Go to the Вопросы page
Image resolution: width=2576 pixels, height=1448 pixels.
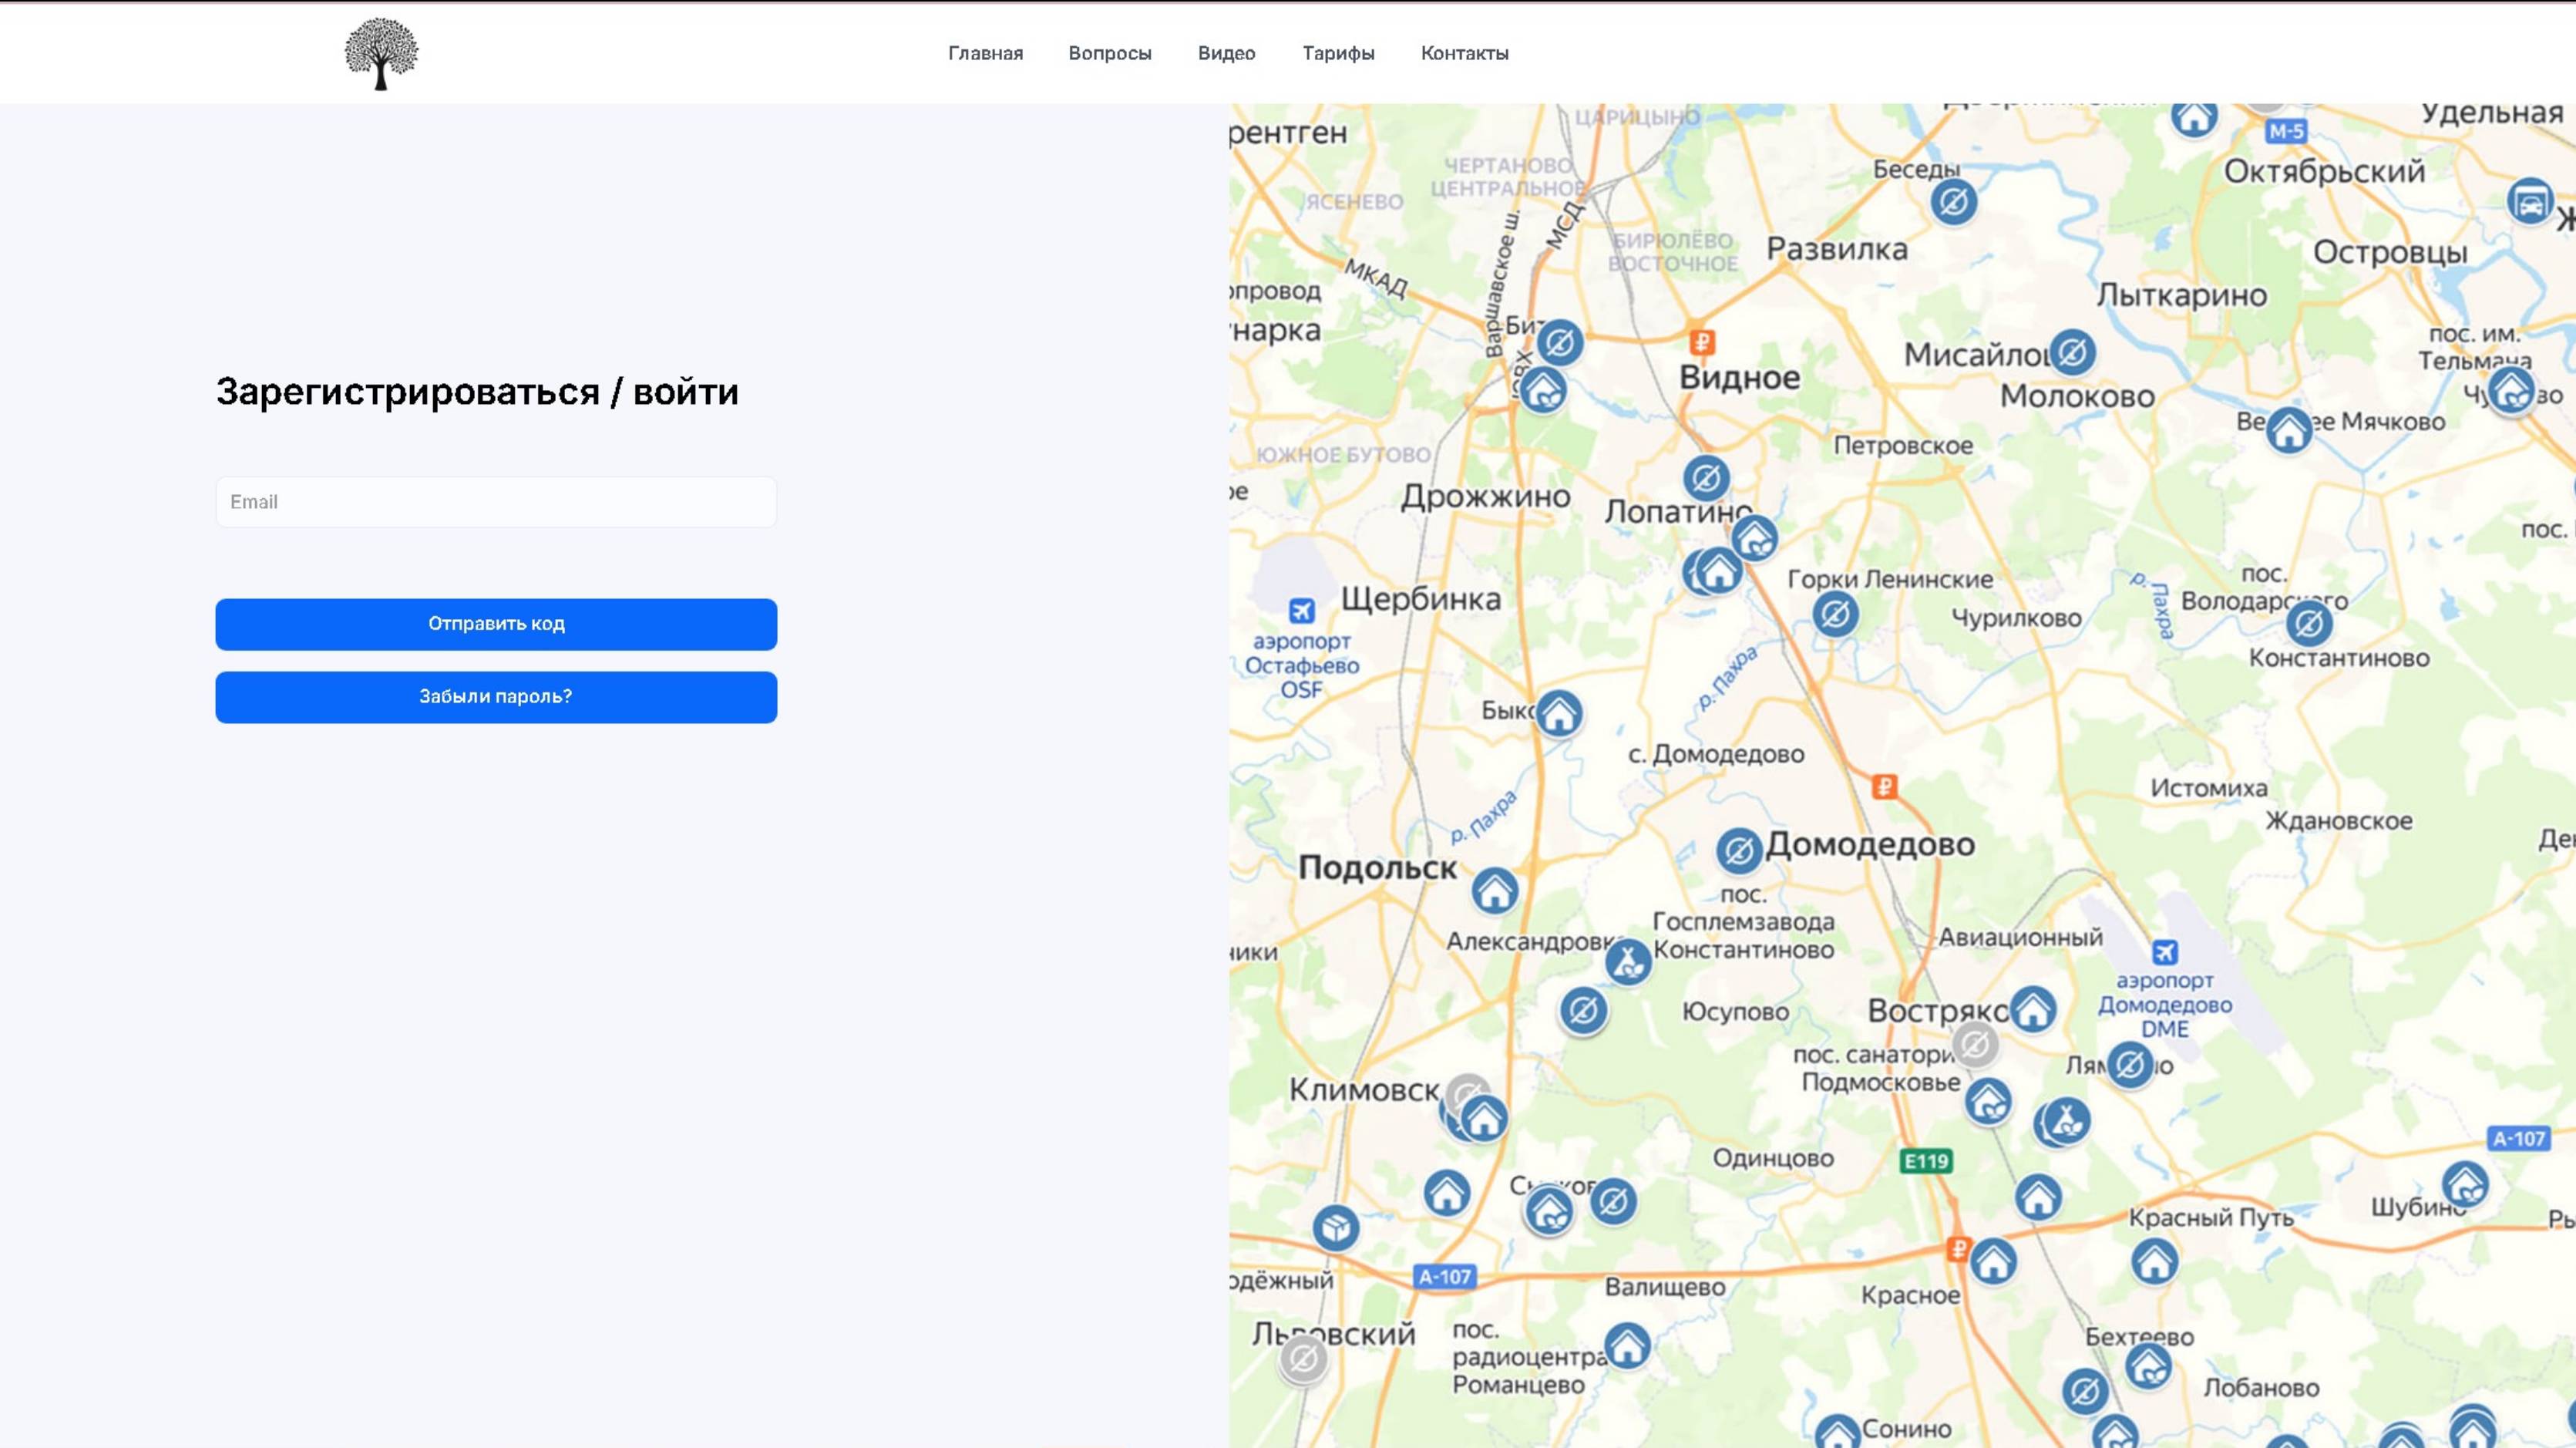[1109, 53]
